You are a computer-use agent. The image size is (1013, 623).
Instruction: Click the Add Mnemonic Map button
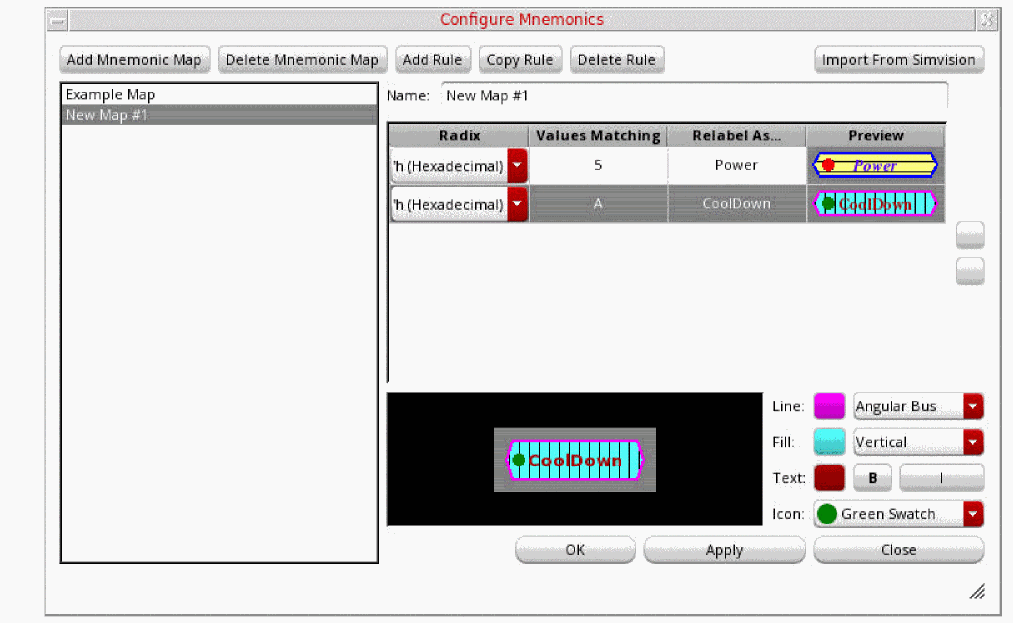click(134, 60)
